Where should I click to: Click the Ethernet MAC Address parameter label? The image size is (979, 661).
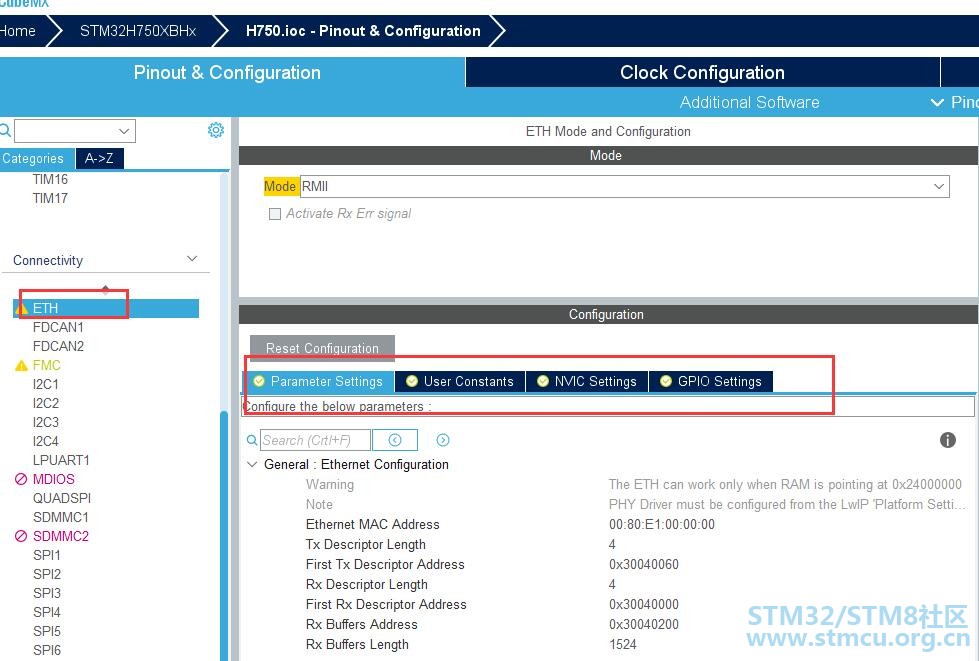coord(373,524)
